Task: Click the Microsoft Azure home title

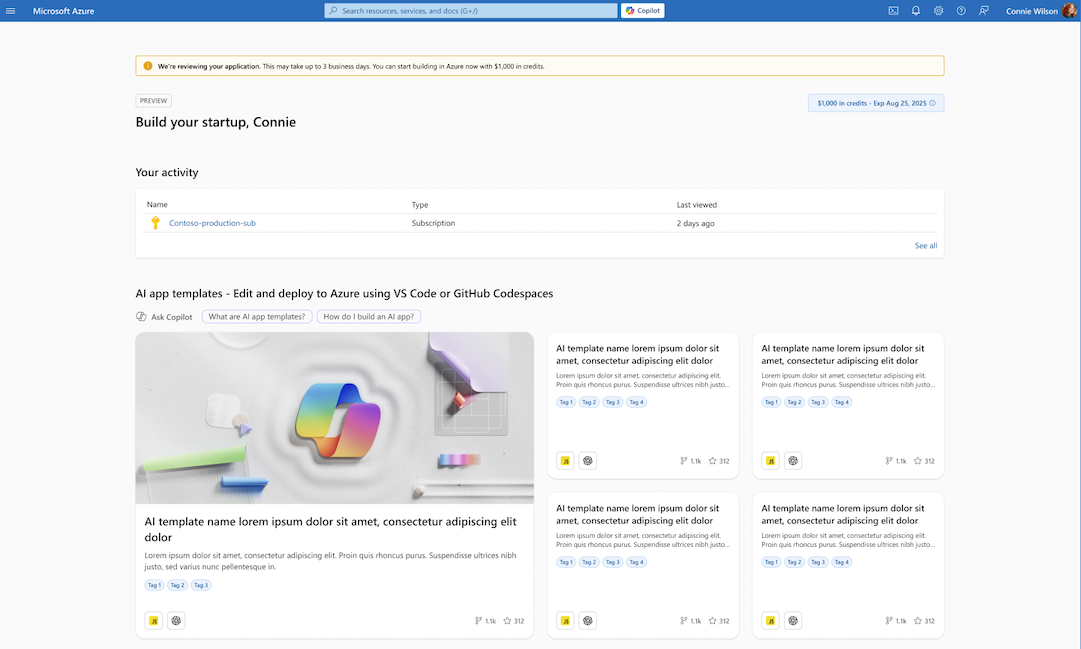Action: (63, 11)
